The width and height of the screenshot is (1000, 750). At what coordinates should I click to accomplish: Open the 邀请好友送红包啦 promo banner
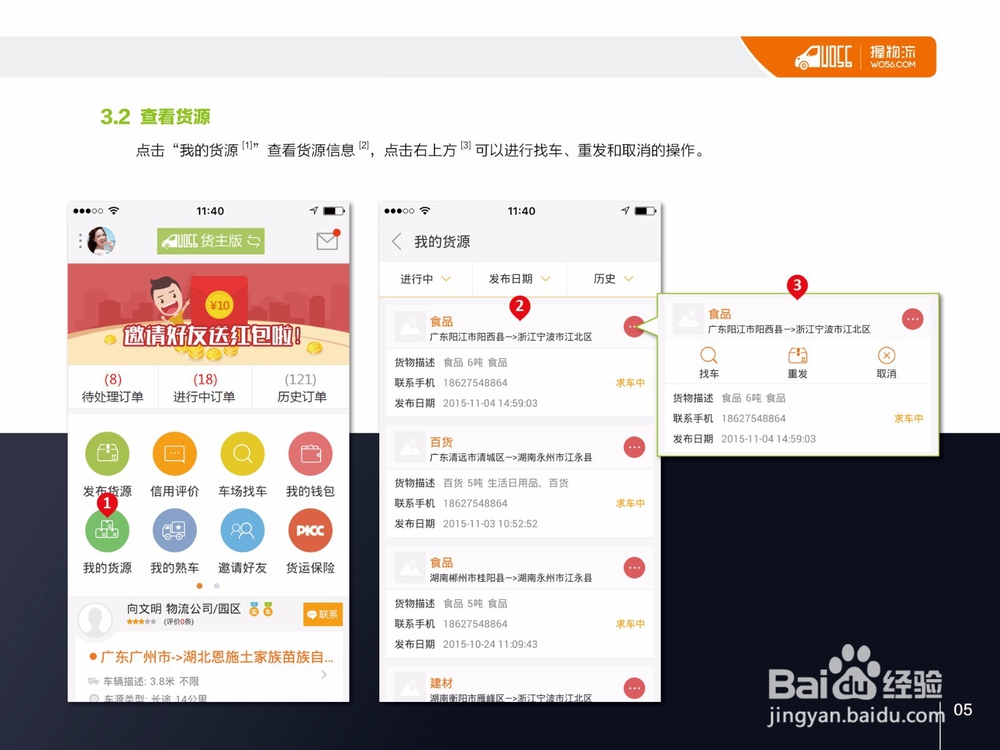[x=209, y=314]
